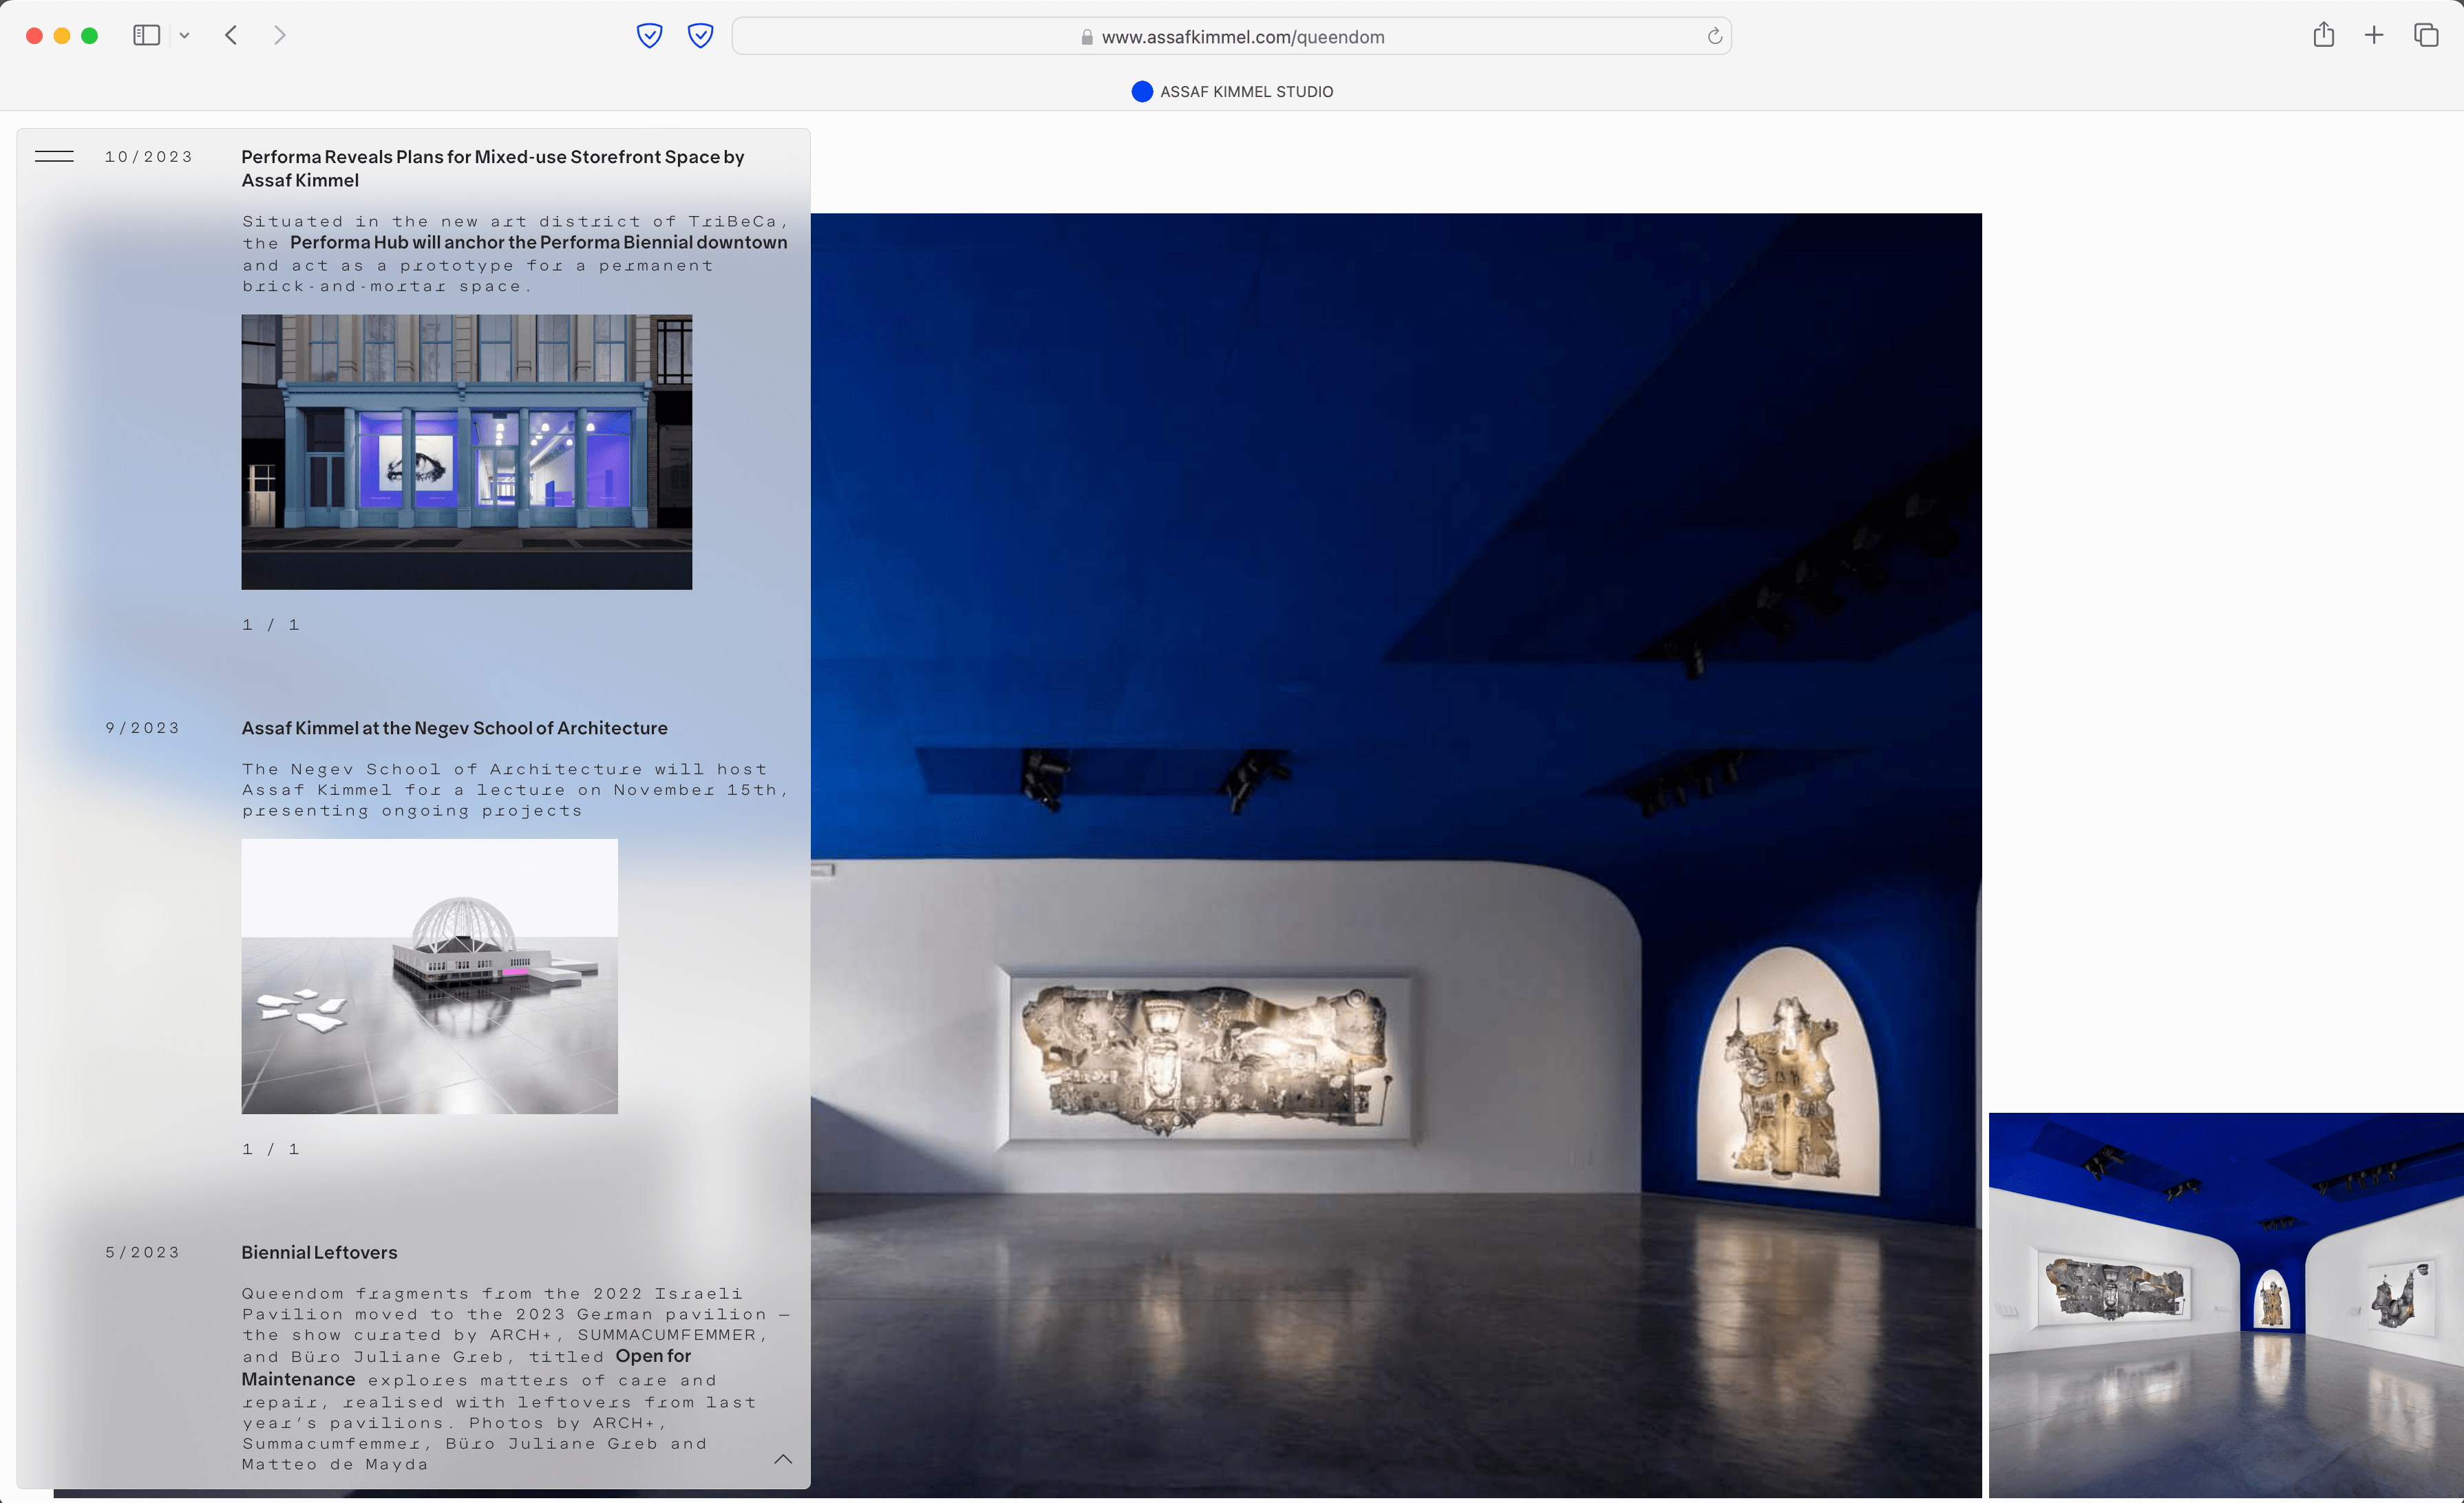This screenshot has width=2464, height=1503.
Task: Reload the current page
Action: tap(1714, 37)
